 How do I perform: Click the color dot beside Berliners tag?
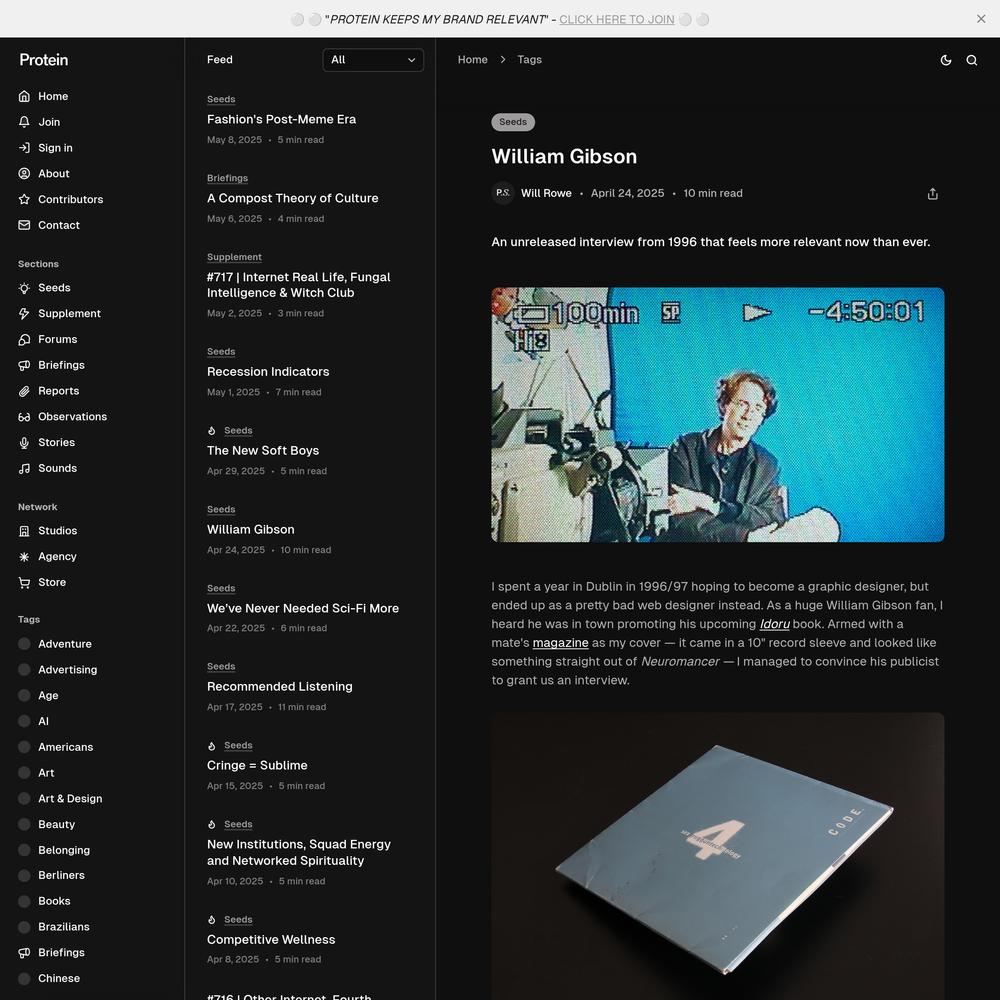(x=24, y=876)
